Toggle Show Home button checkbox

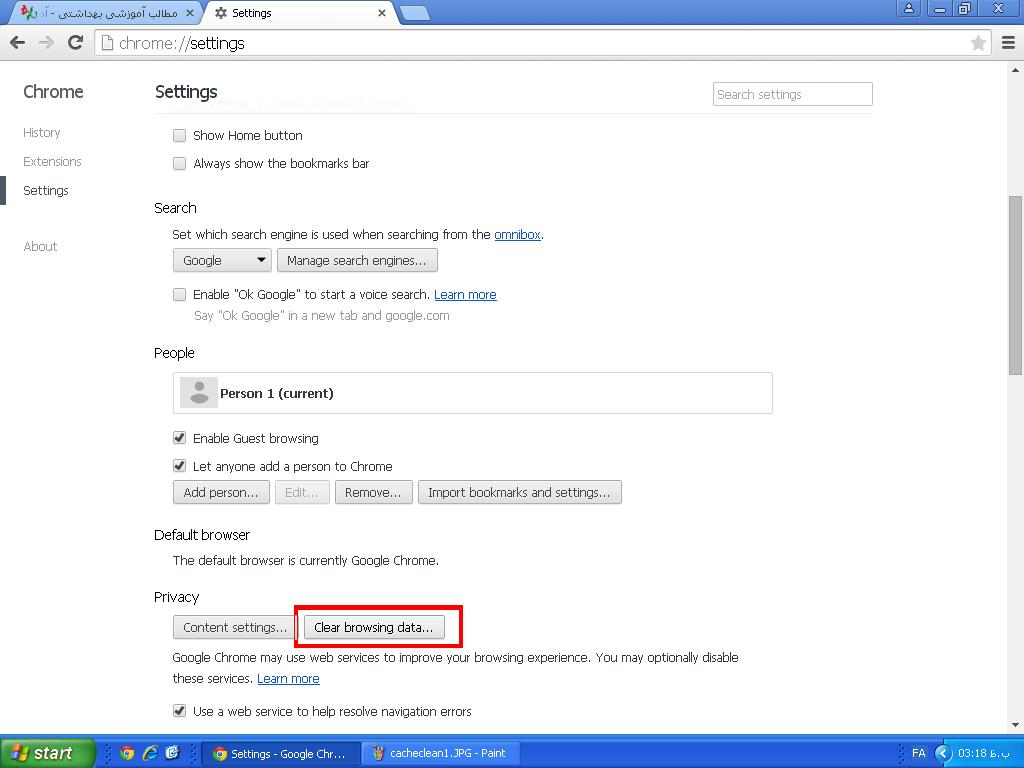pyautogui.click(x=180, y=136)
